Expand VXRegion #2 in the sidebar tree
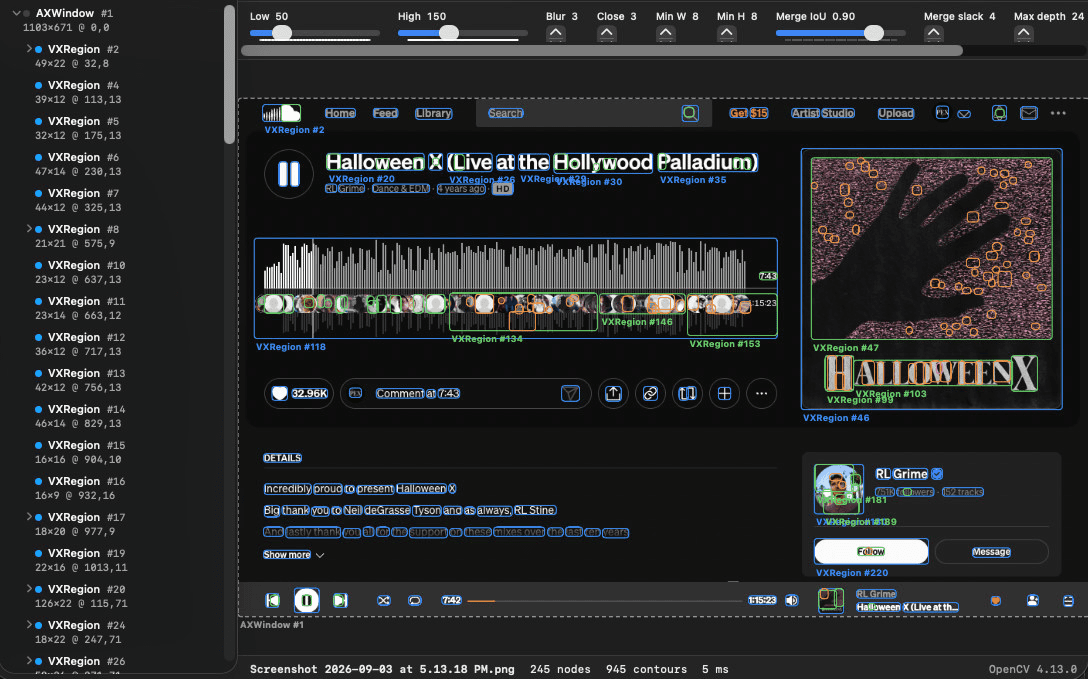Screen dimensions: 1088x679 pyautogui.click(x=29, y=49)
